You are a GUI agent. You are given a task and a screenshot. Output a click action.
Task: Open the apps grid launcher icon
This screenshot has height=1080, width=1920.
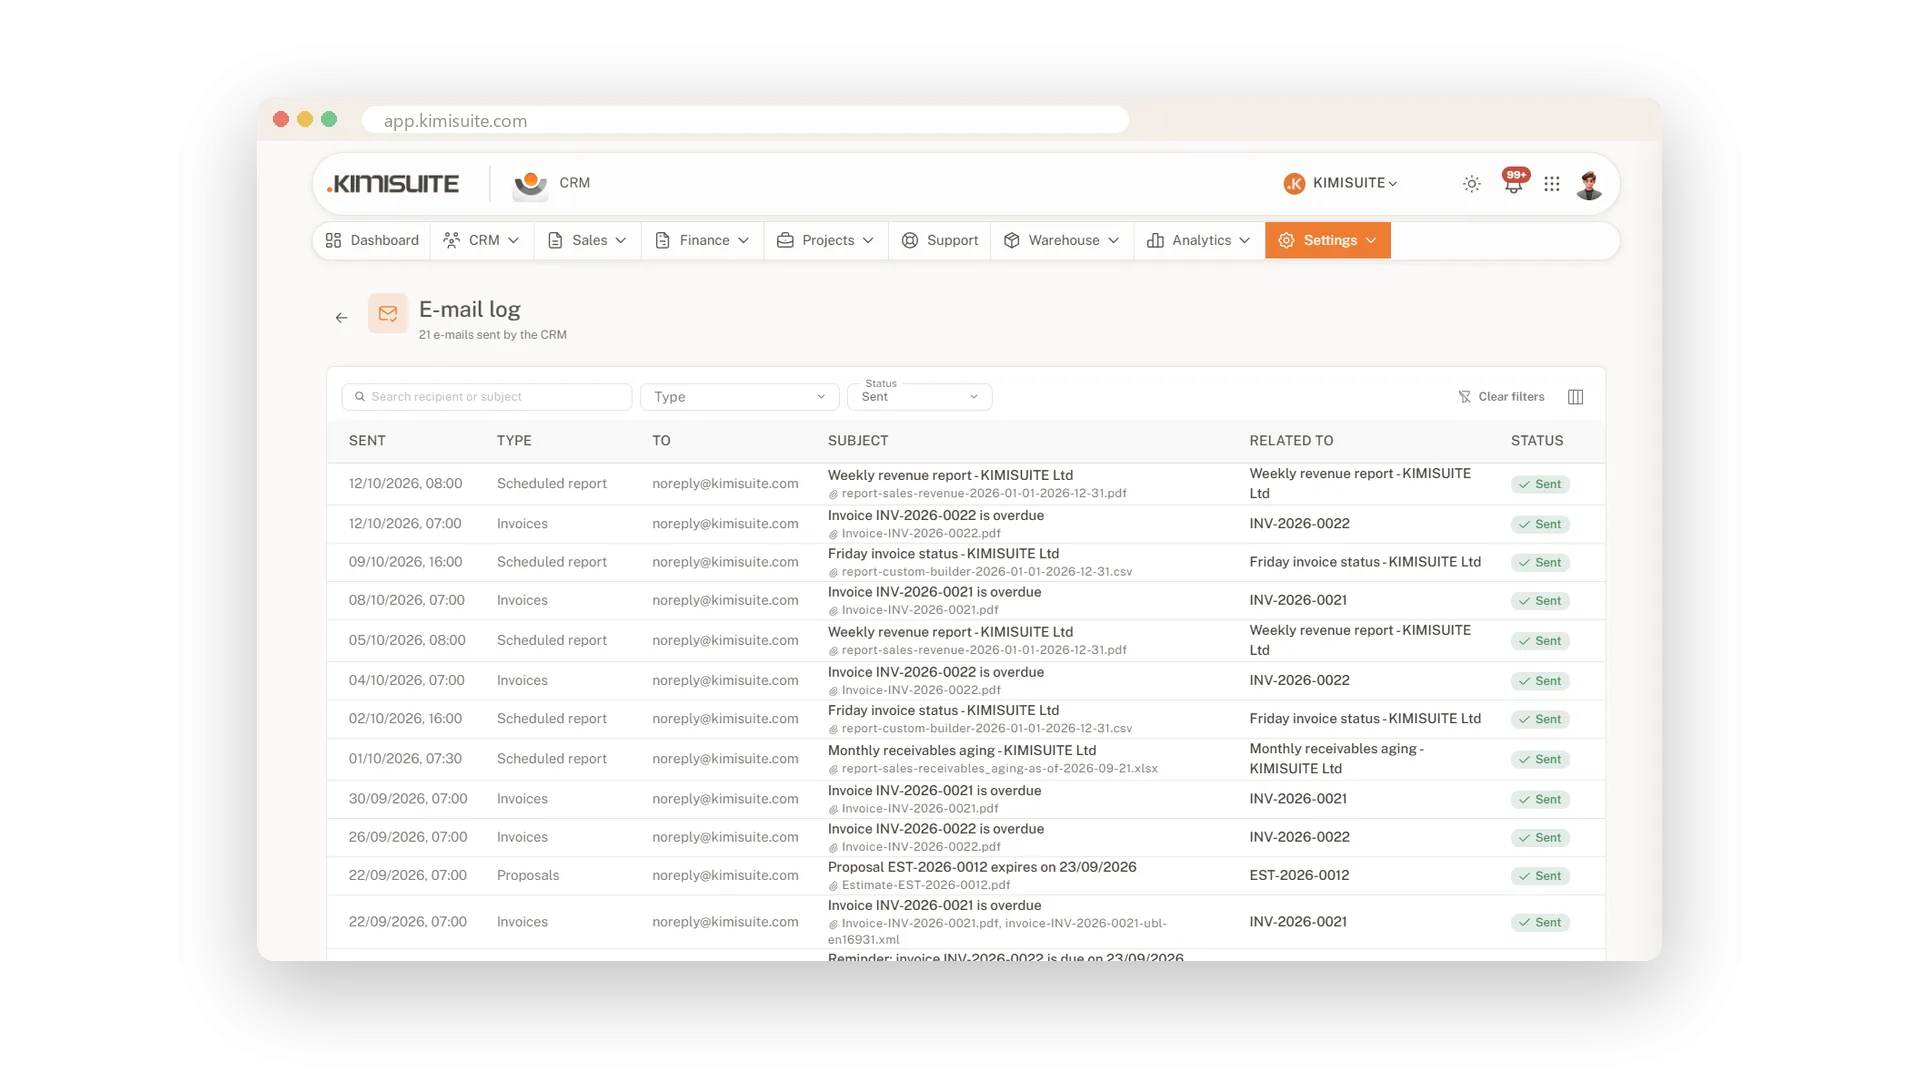(1552, 184)
